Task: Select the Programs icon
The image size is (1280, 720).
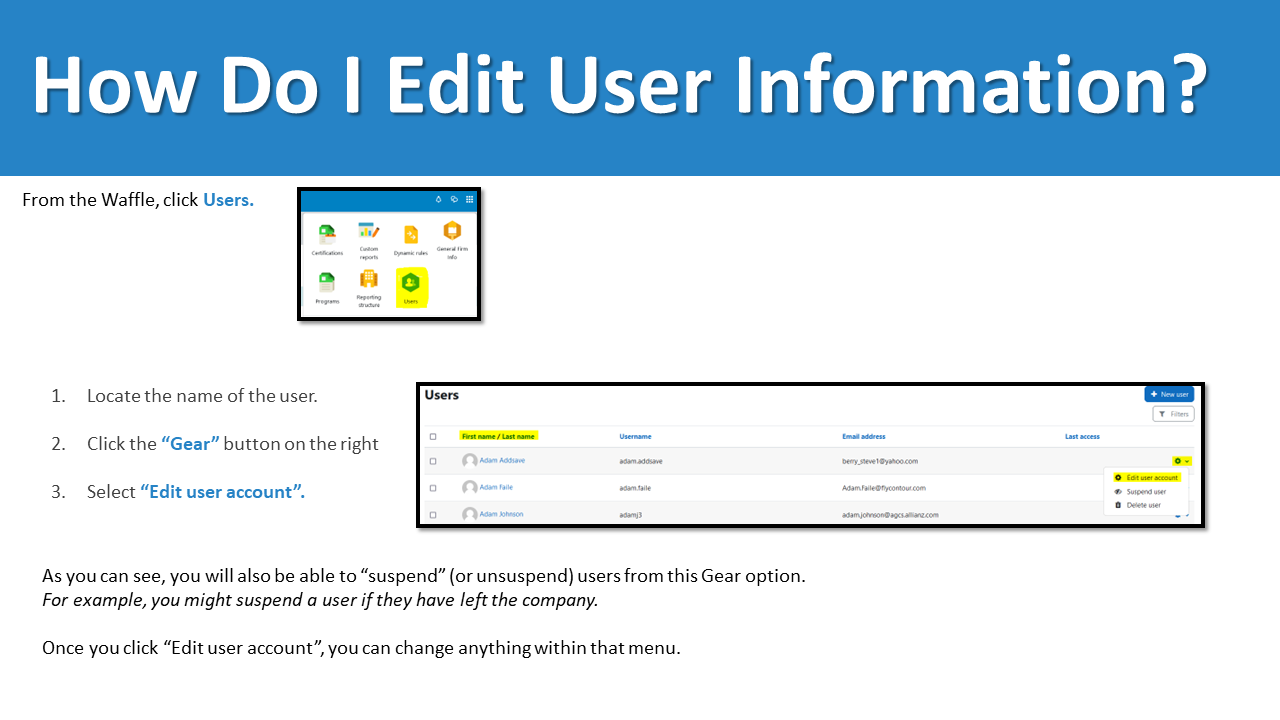Action: tap(326, 281)
